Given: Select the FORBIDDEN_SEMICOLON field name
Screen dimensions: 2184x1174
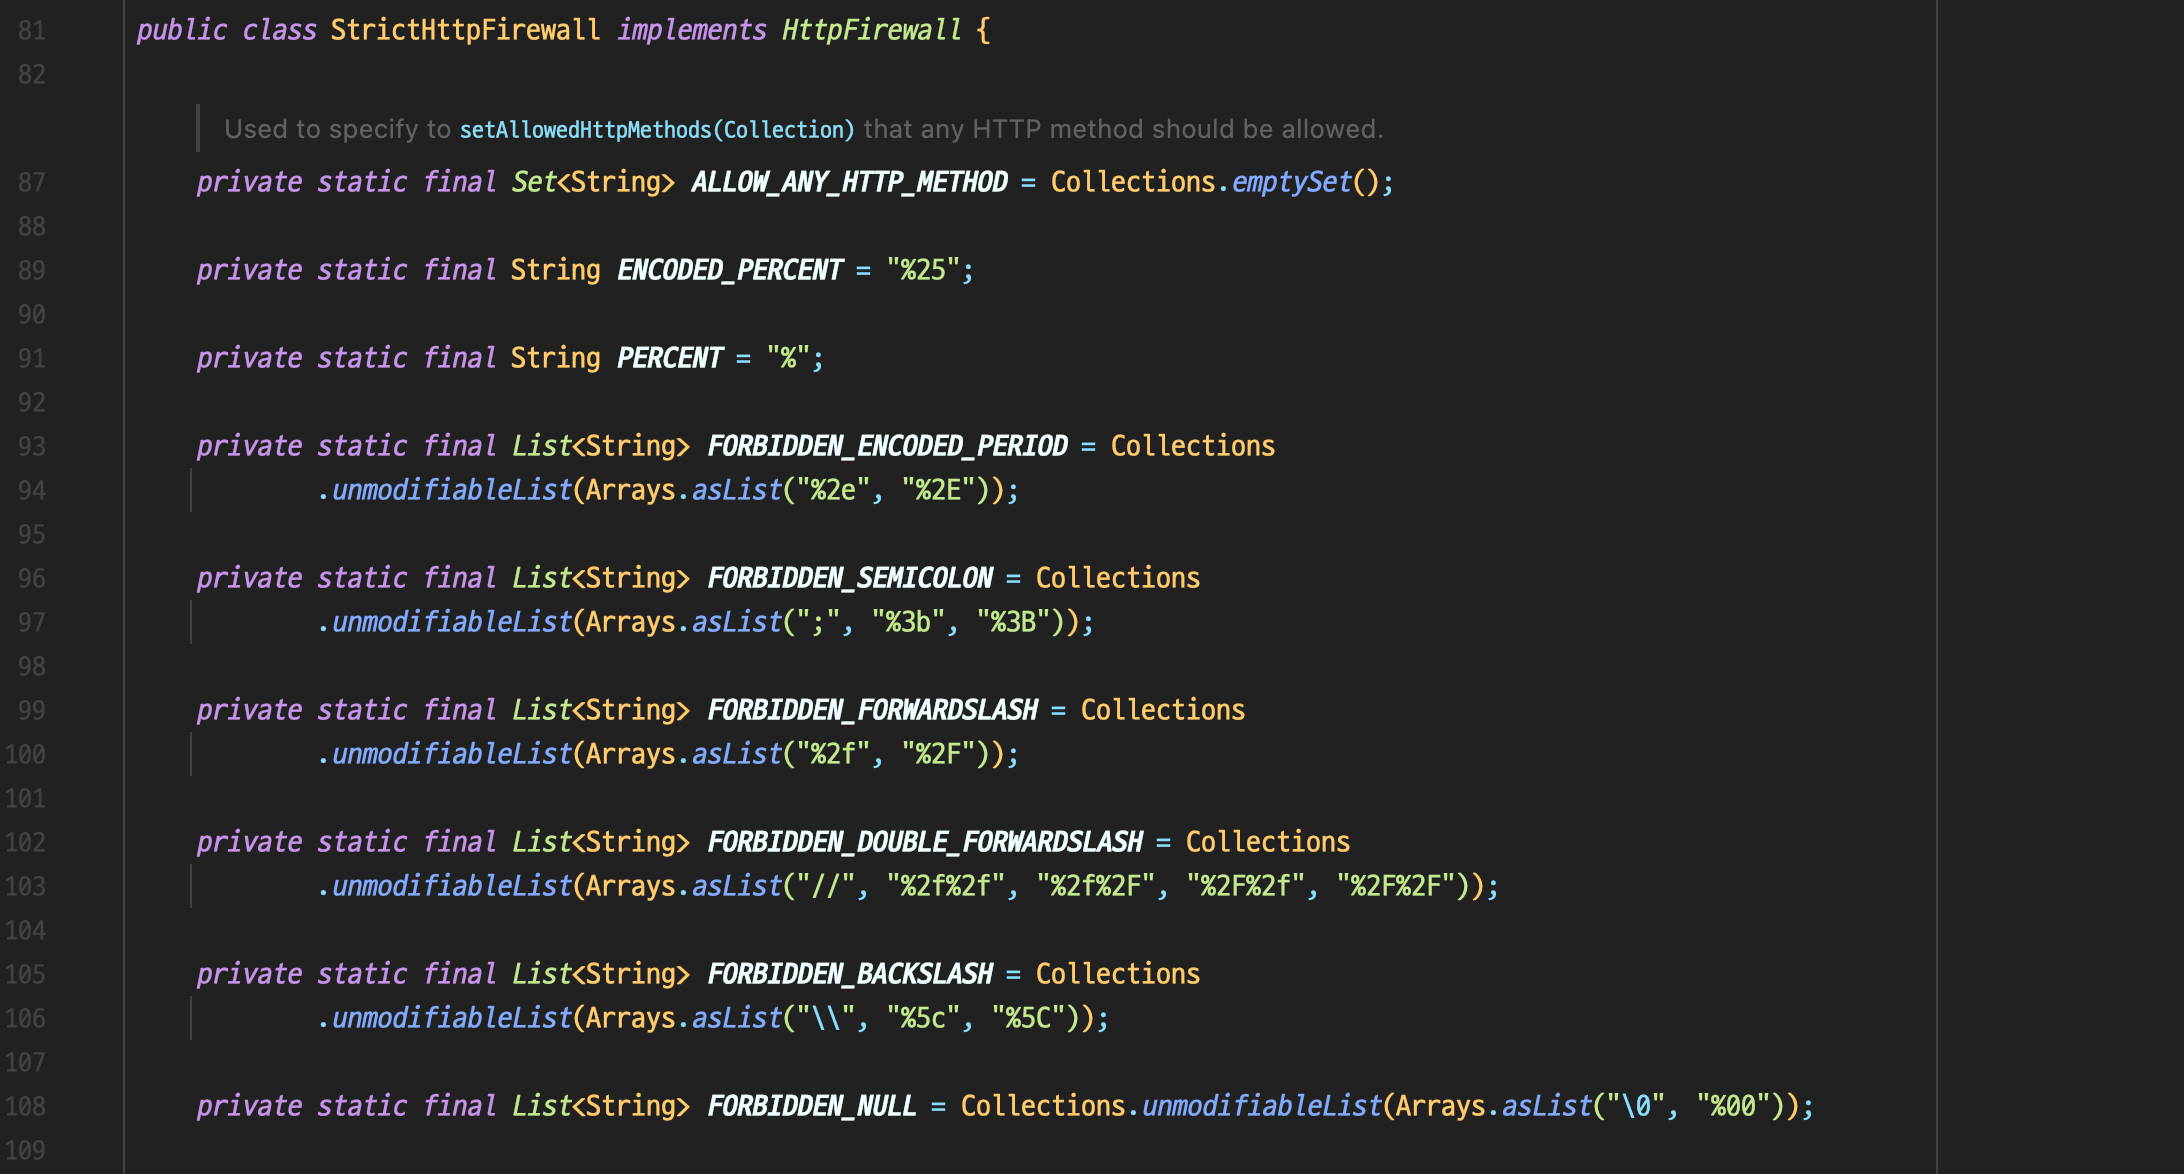Looking at the screenshot, I should 850,578.
